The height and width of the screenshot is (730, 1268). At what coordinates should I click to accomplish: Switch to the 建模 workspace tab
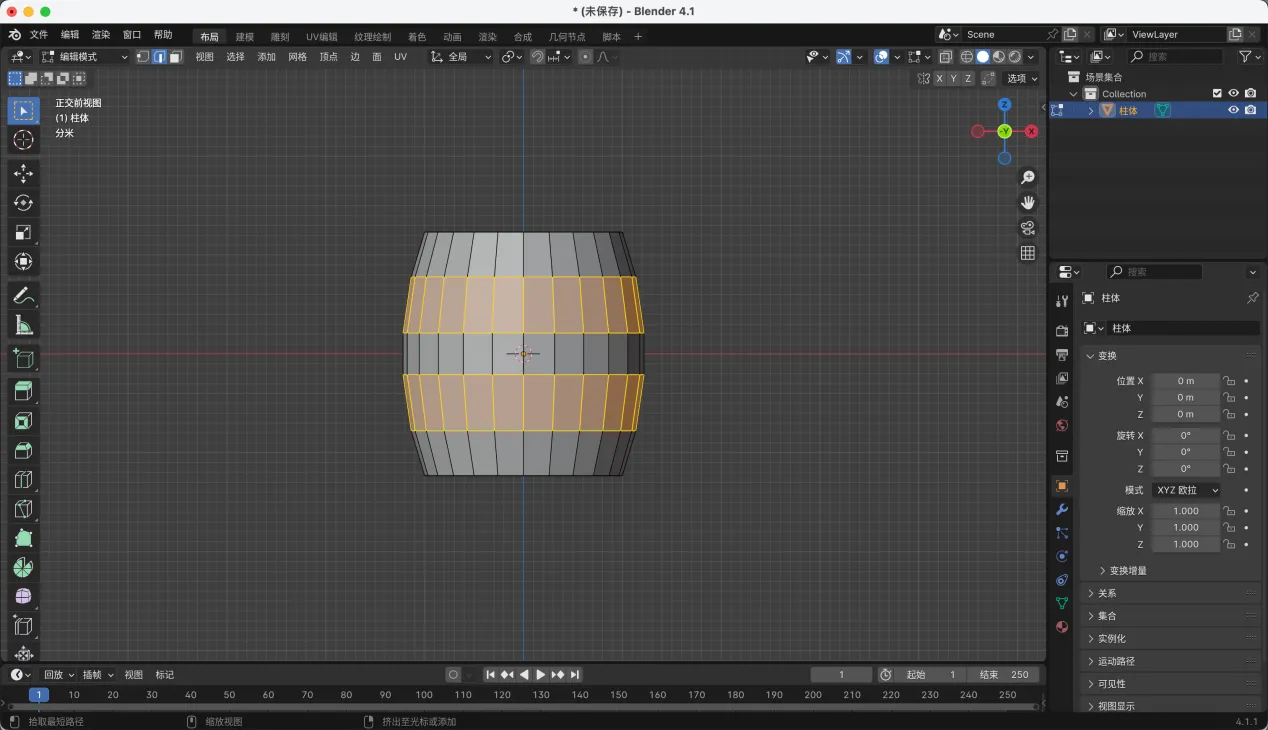(x=245, y=37)
